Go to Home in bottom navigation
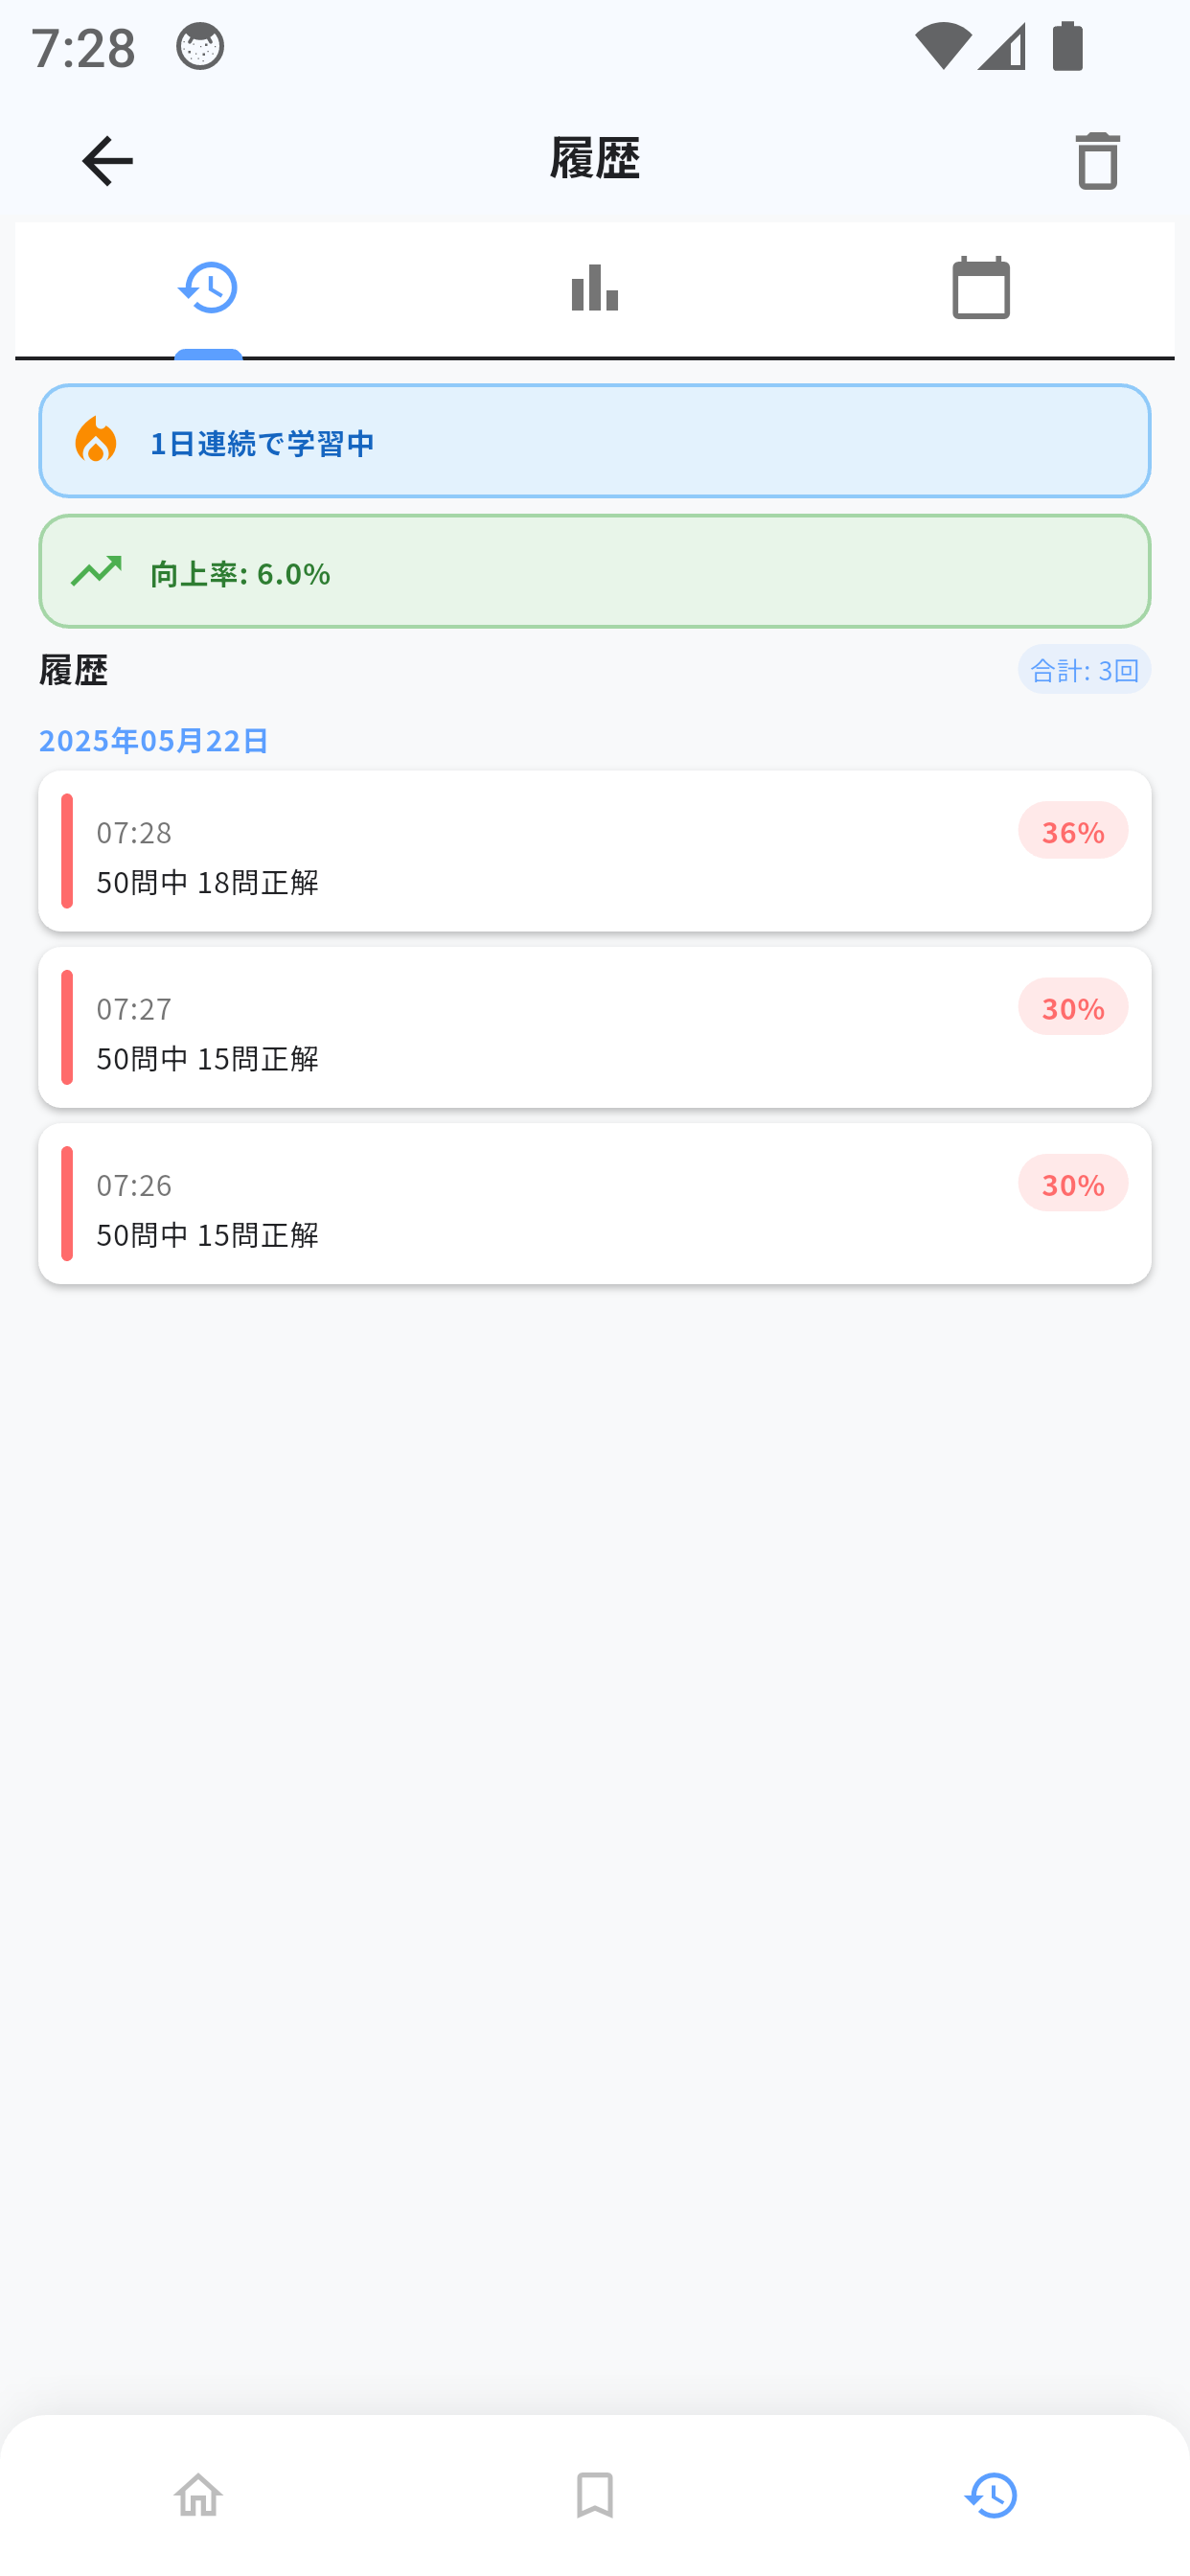The width and height of the screenshot is (1190, 2576). 198,2495
